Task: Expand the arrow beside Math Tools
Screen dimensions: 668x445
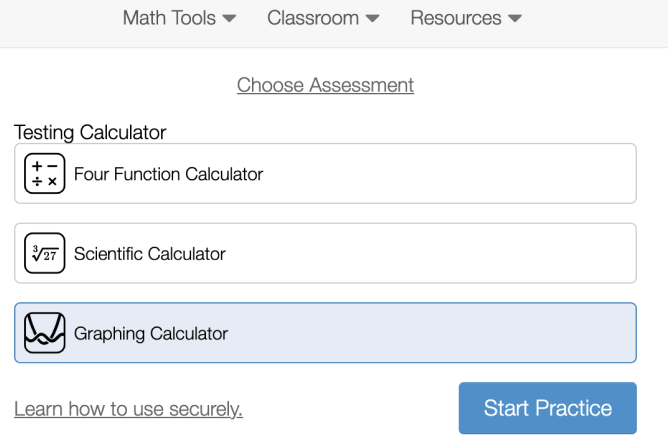Action: pos(229,19)
